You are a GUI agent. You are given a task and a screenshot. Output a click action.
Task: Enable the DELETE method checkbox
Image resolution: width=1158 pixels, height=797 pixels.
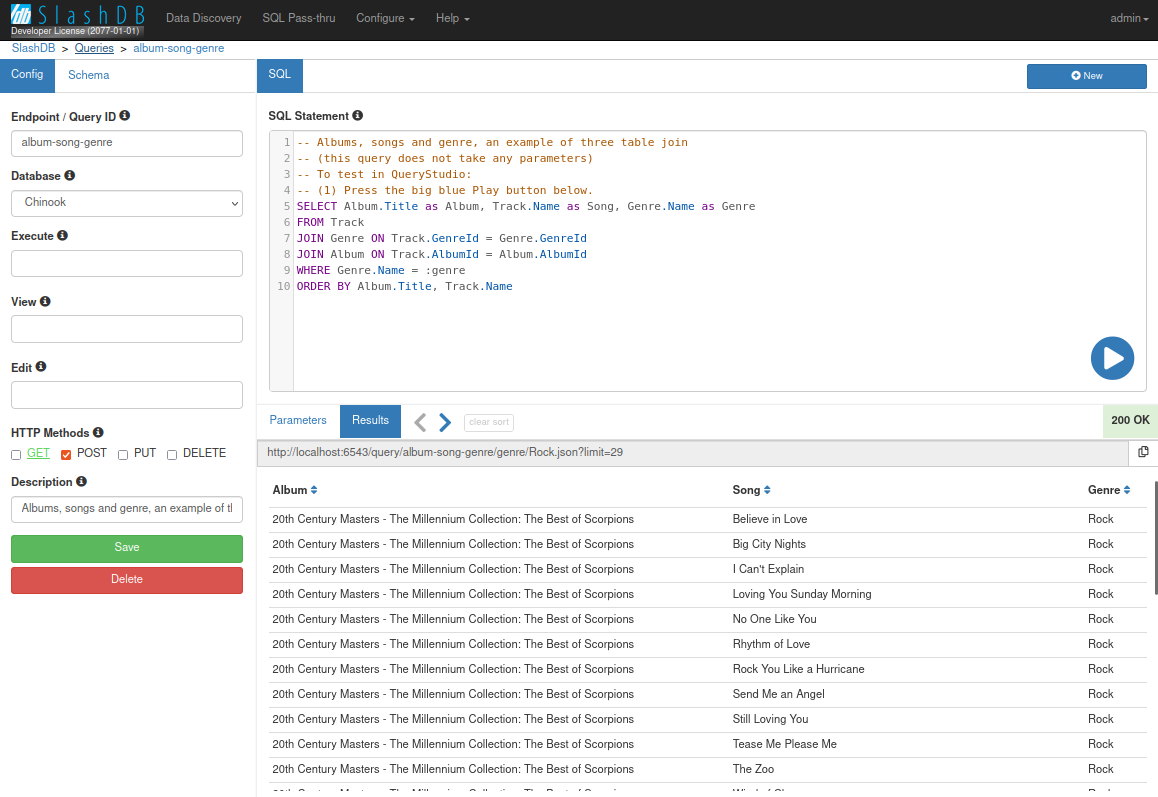172,455
